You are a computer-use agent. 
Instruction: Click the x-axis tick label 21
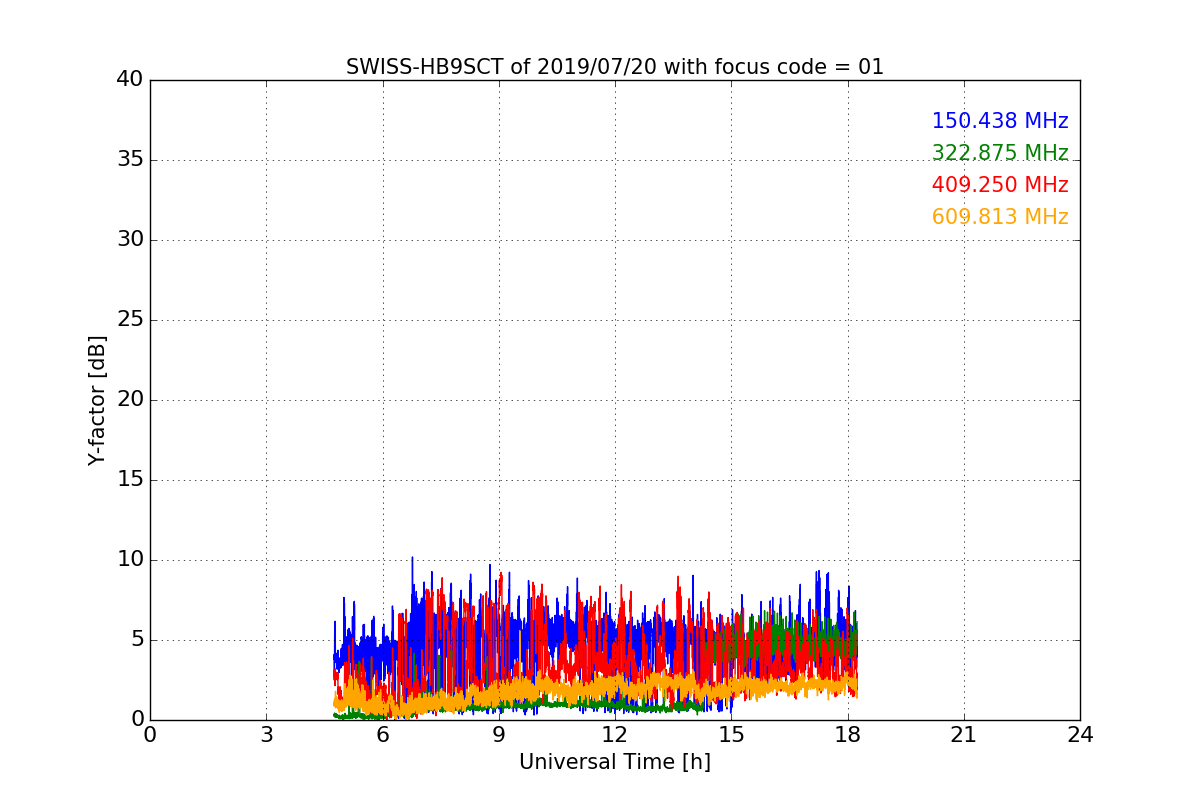coord(964,735)
